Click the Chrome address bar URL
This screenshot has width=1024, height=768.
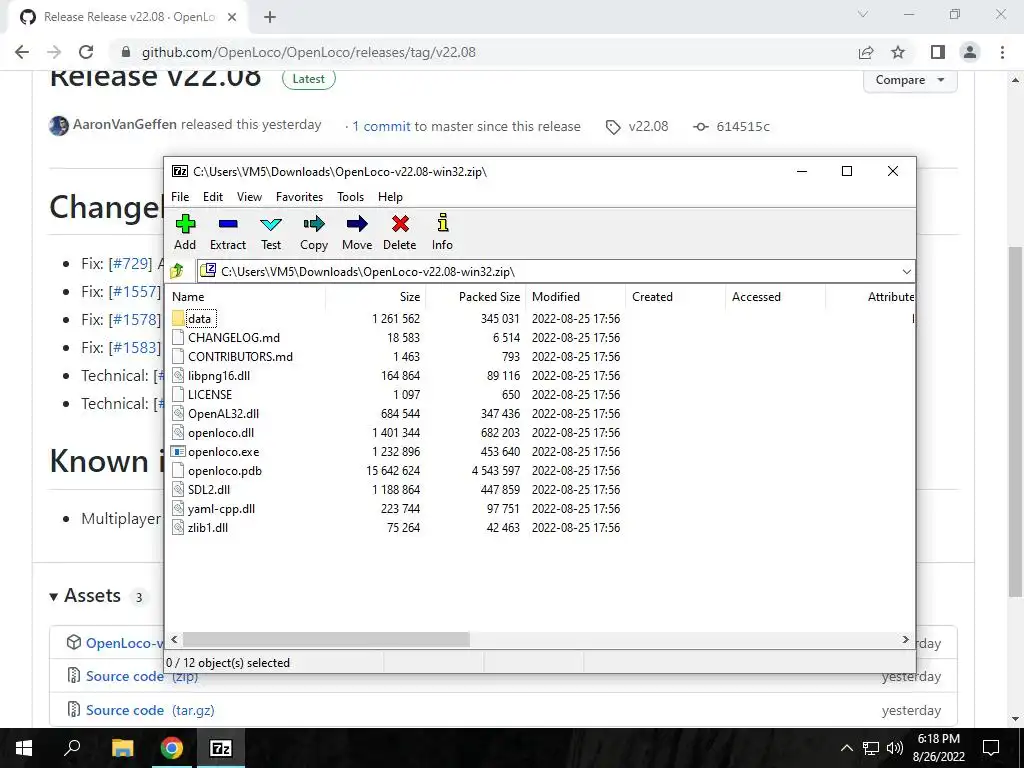click(309, 52)
